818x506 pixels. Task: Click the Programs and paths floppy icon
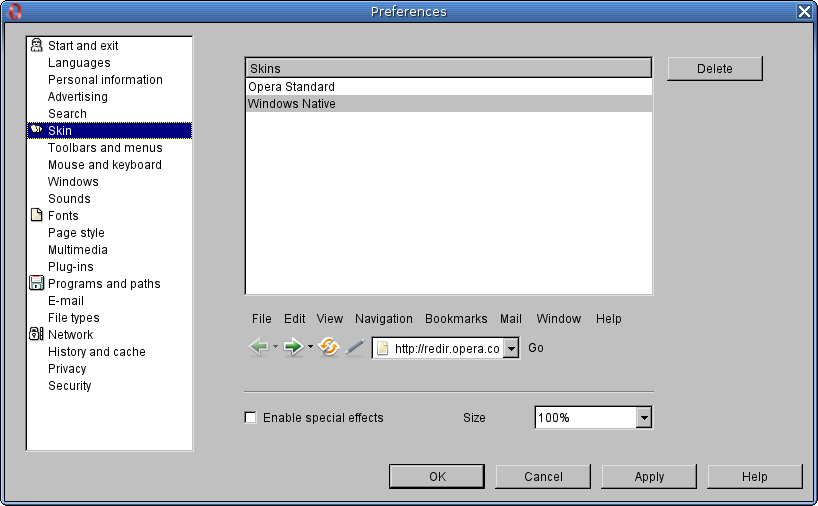point(37,284)
